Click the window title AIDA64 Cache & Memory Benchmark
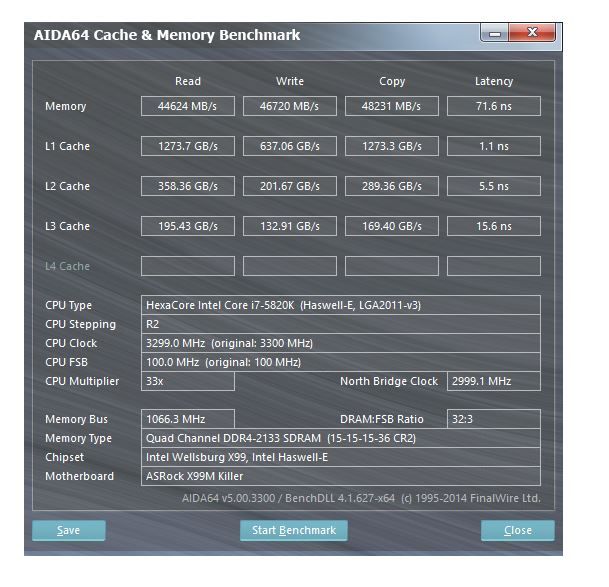This screenshot has width=609, height=587. (167, 35)
